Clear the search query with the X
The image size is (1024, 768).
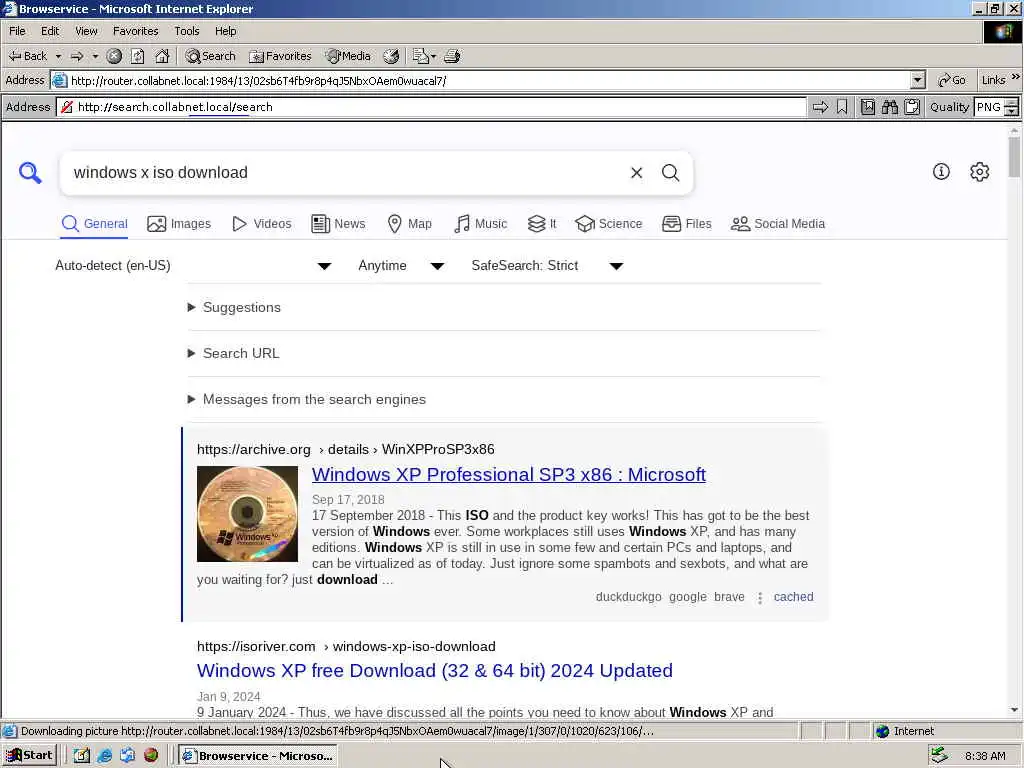(x=637, y=172)
